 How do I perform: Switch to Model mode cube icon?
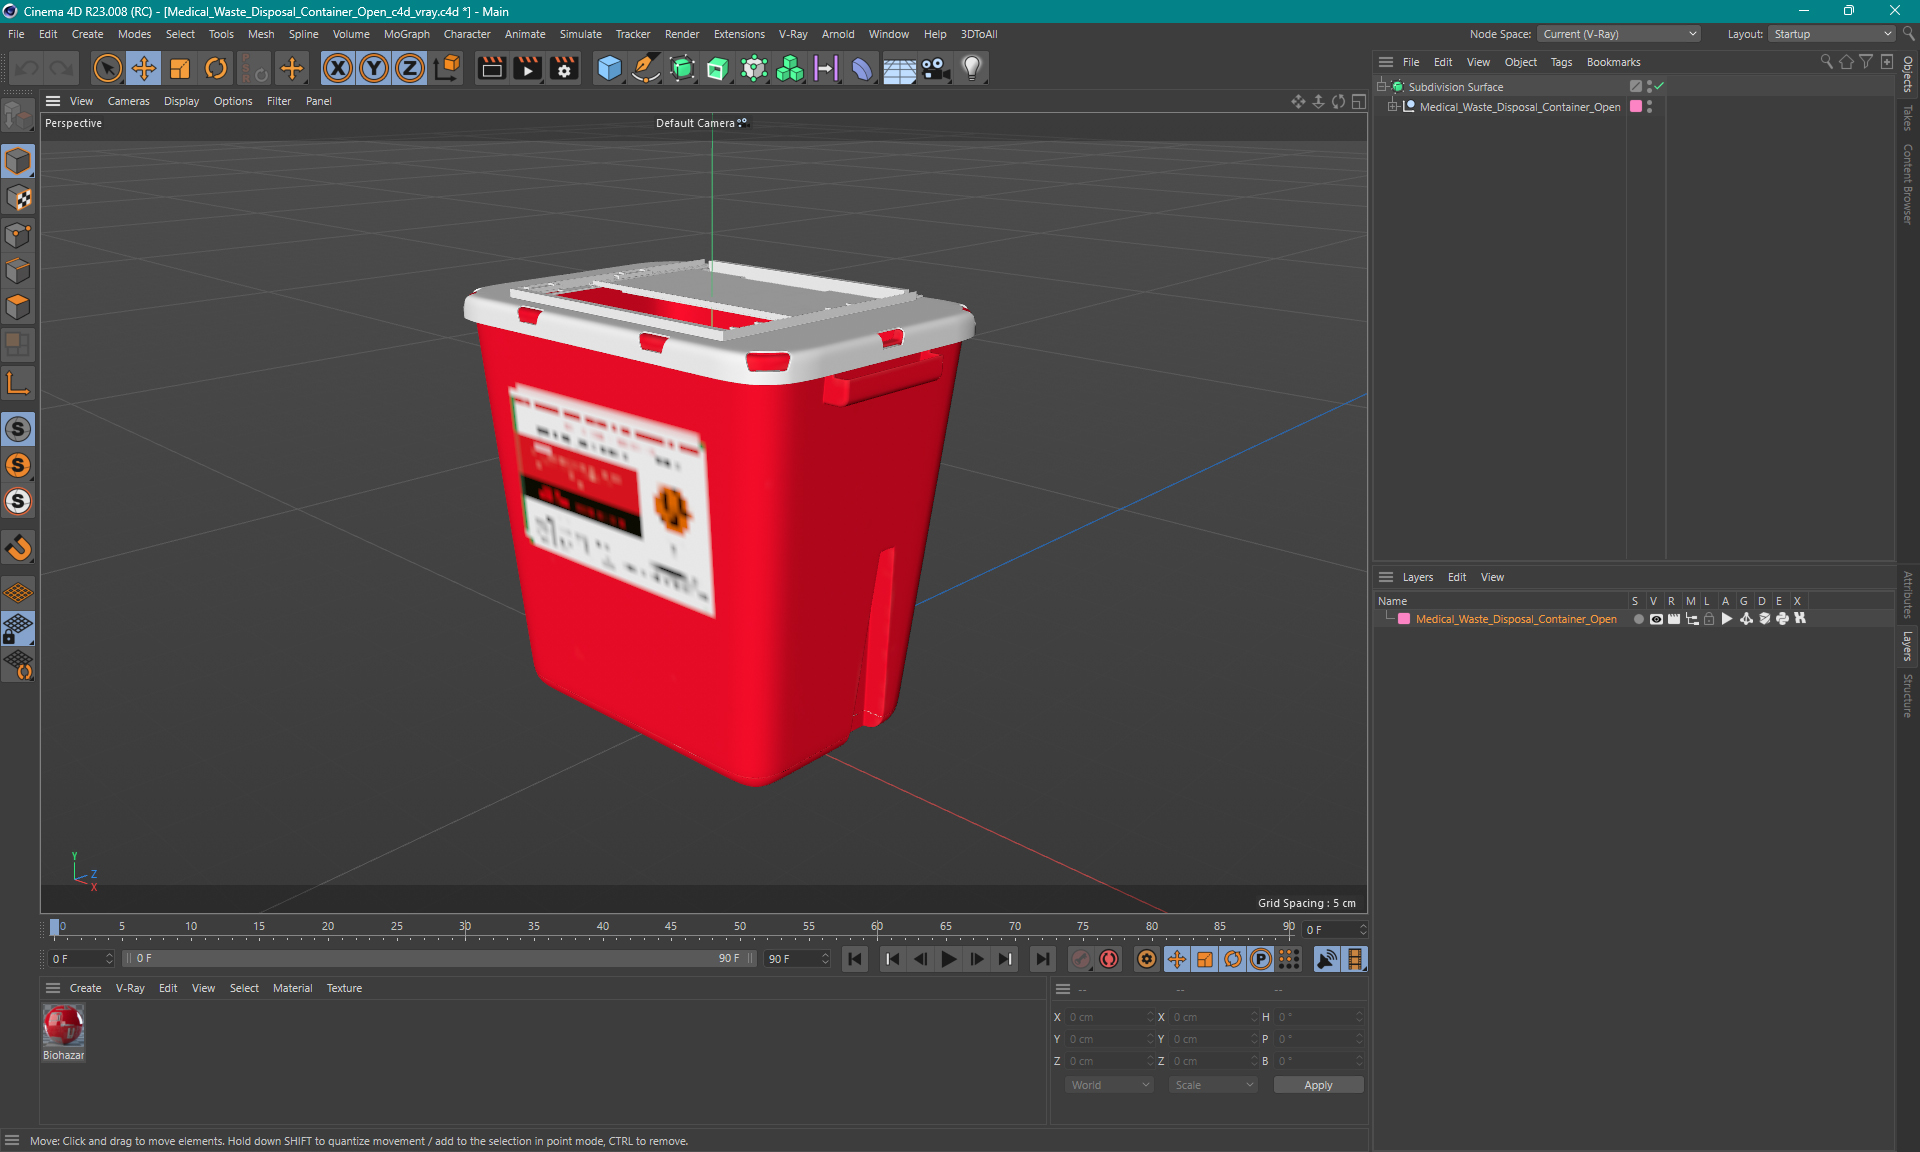[18, 161]
